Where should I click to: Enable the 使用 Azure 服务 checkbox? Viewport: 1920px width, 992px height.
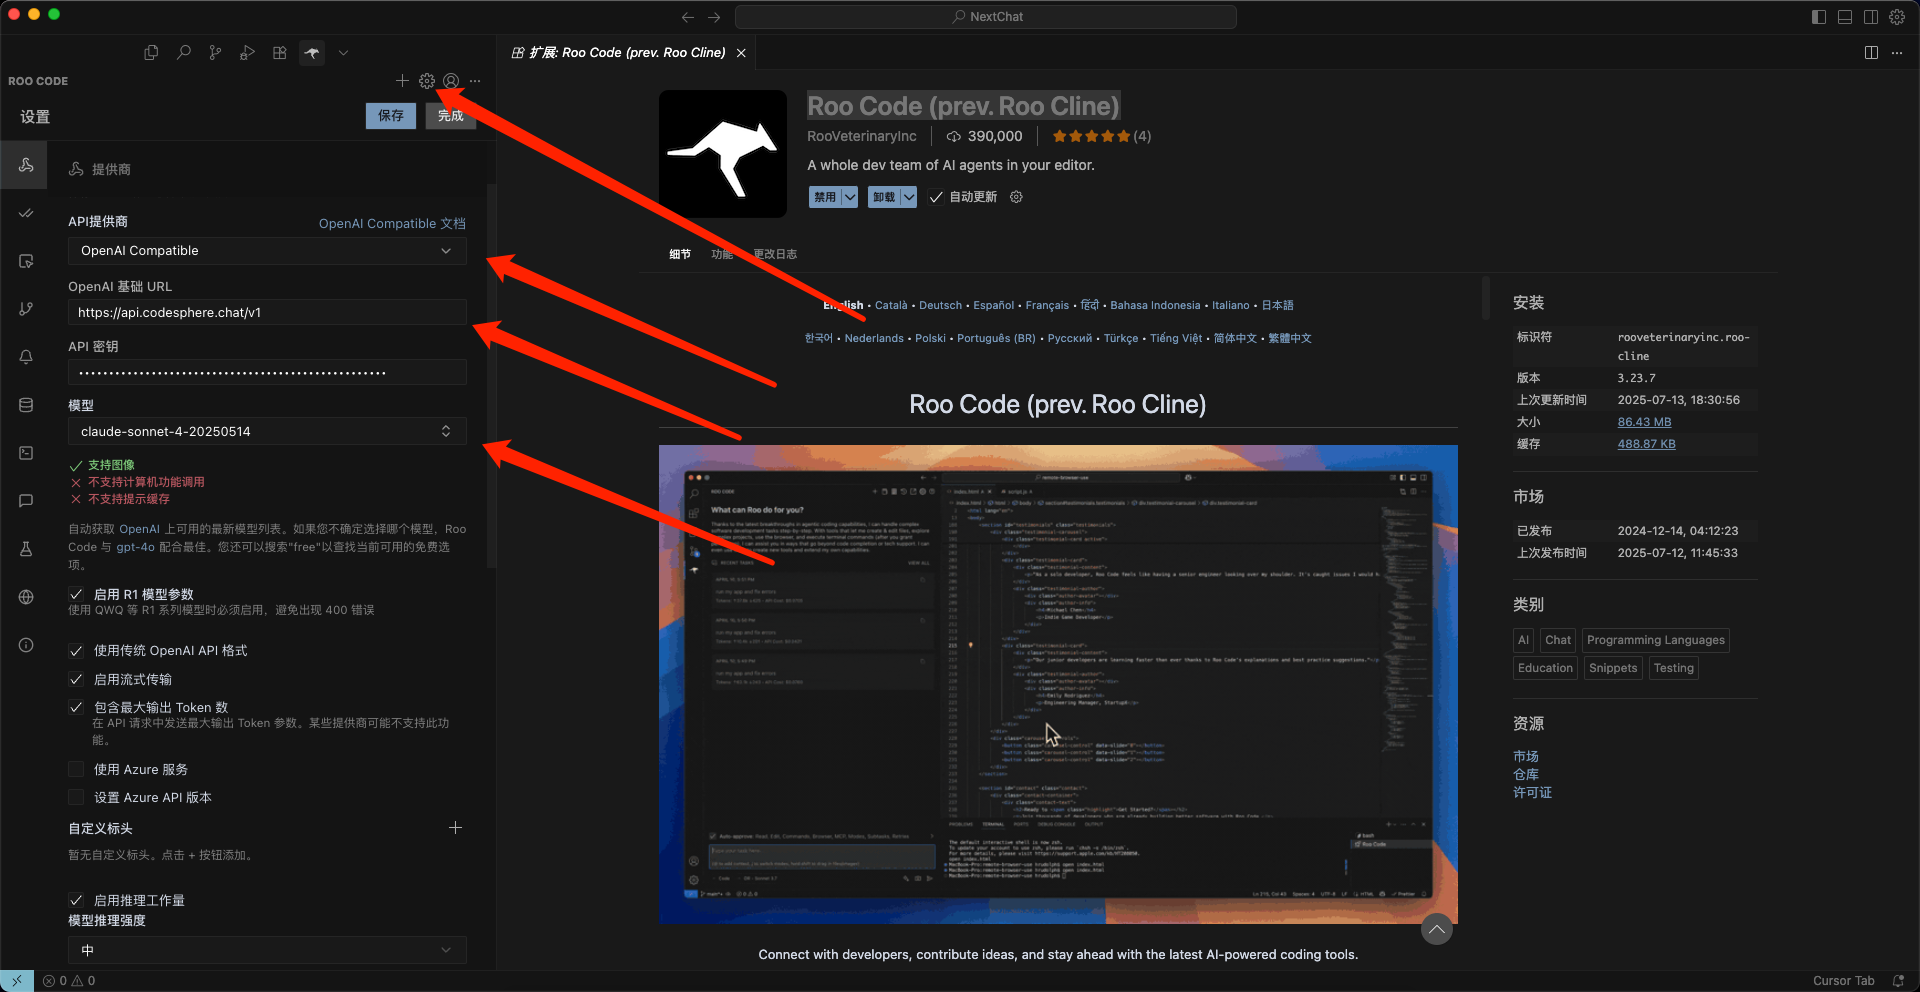pos(76,770)
